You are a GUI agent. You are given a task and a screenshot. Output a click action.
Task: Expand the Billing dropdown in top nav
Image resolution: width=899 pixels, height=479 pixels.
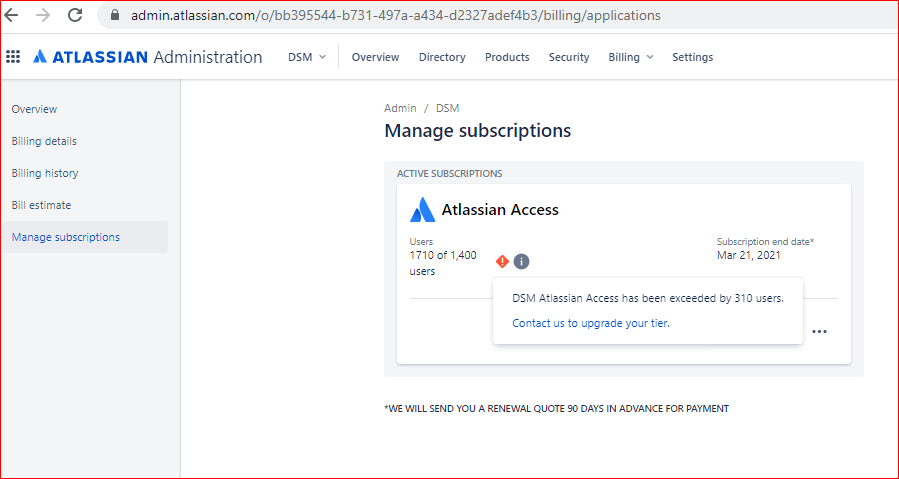coord(631,57)
